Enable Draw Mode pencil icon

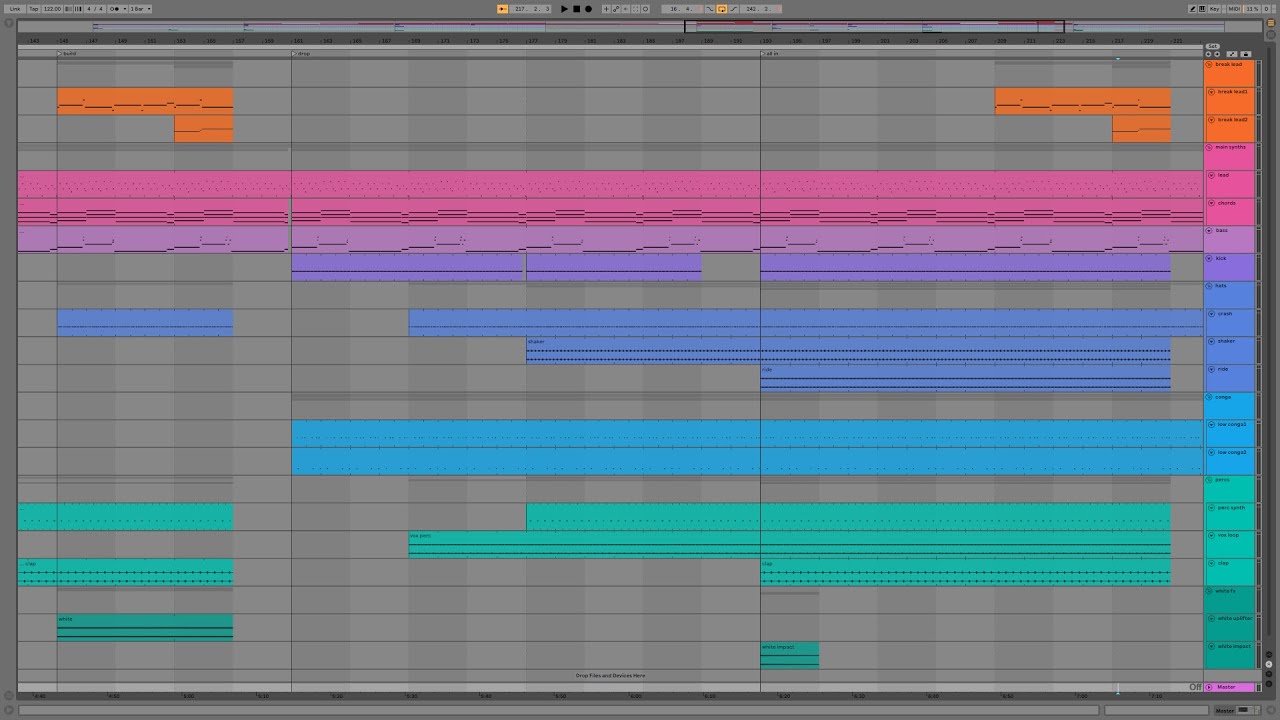(x=1192, y=9)
